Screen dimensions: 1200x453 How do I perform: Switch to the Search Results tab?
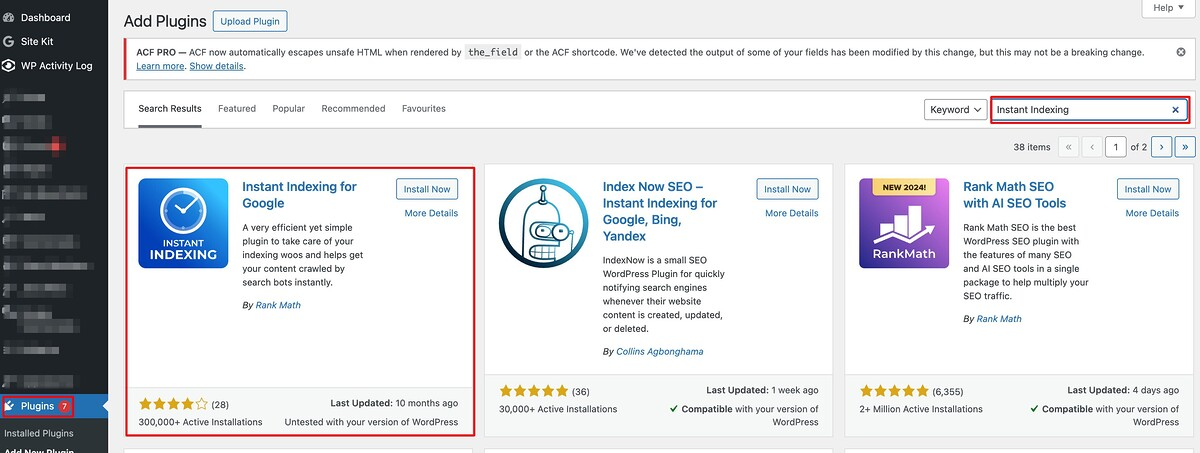pos(170,109)
